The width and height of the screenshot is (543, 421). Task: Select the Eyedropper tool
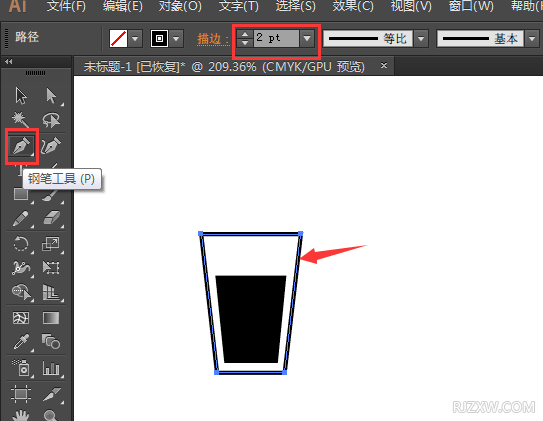(21, 342)
